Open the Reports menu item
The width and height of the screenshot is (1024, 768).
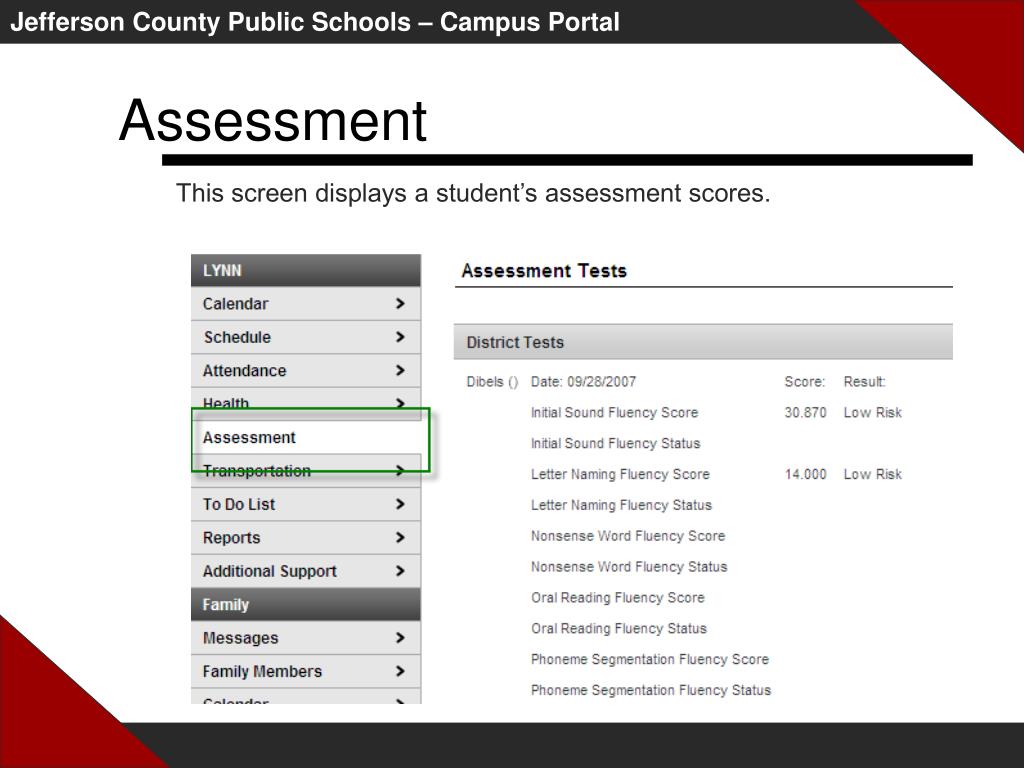[x=306, y=537]
